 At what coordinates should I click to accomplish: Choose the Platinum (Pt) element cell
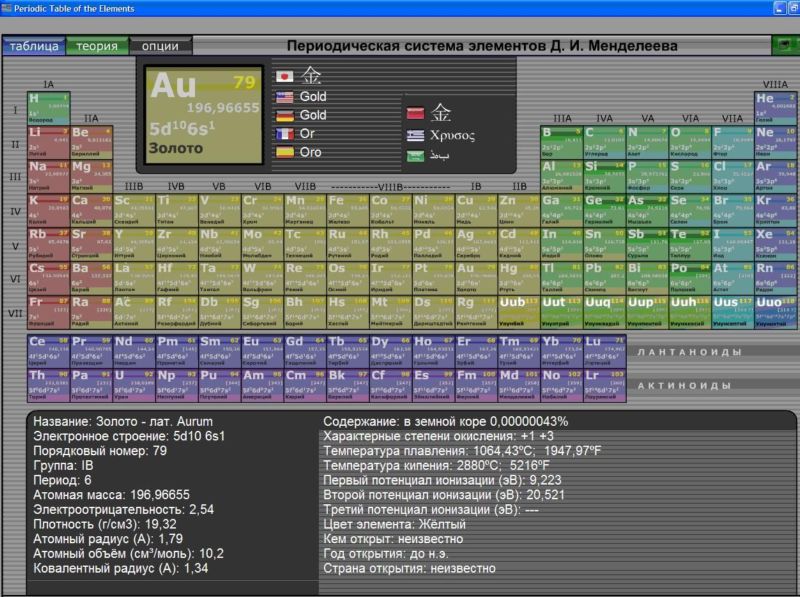pyautogui.click(x=433, y=279)
